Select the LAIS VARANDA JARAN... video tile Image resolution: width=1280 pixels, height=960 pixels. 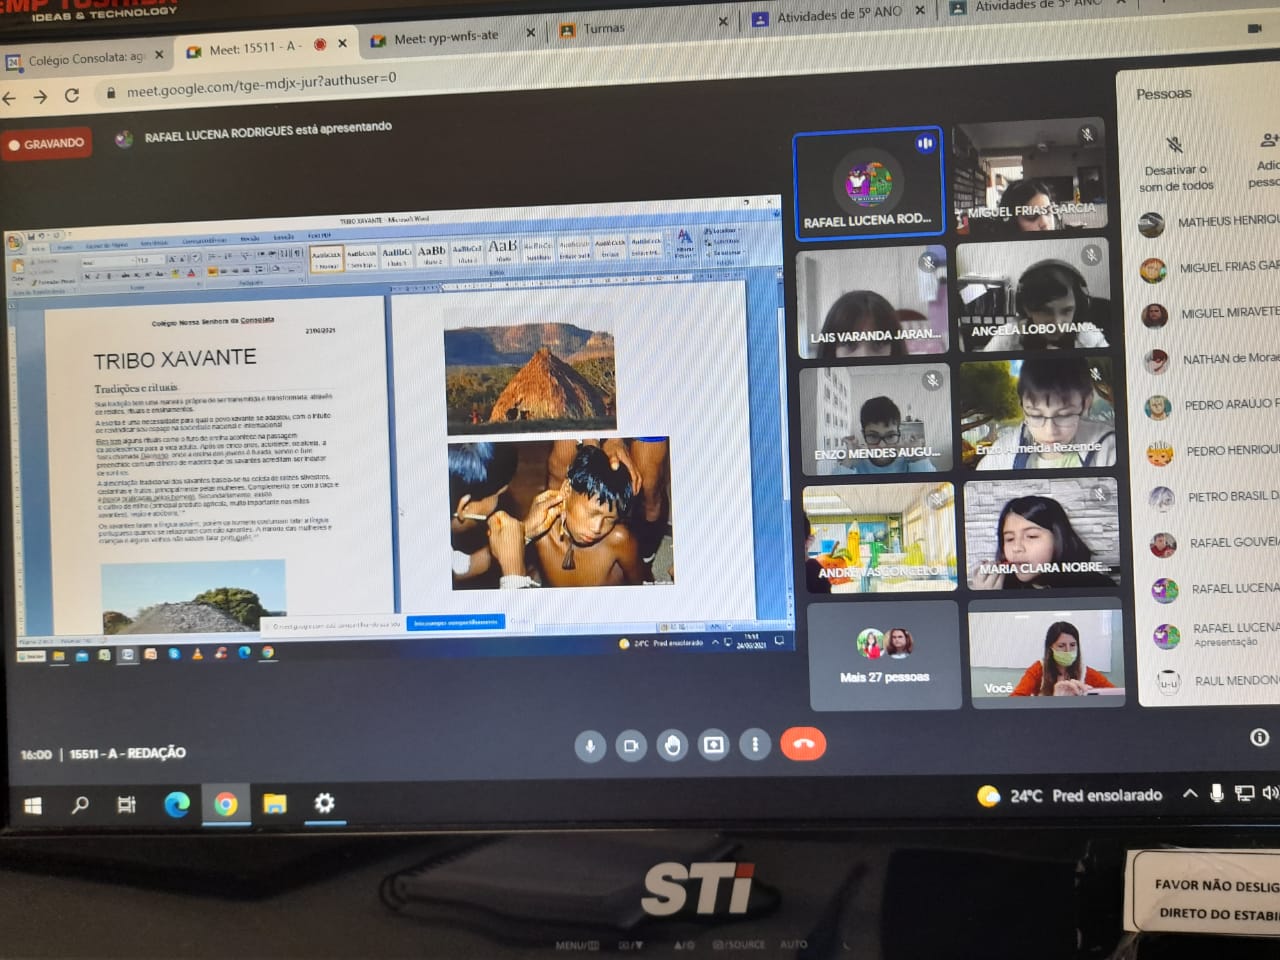(872, 301)
